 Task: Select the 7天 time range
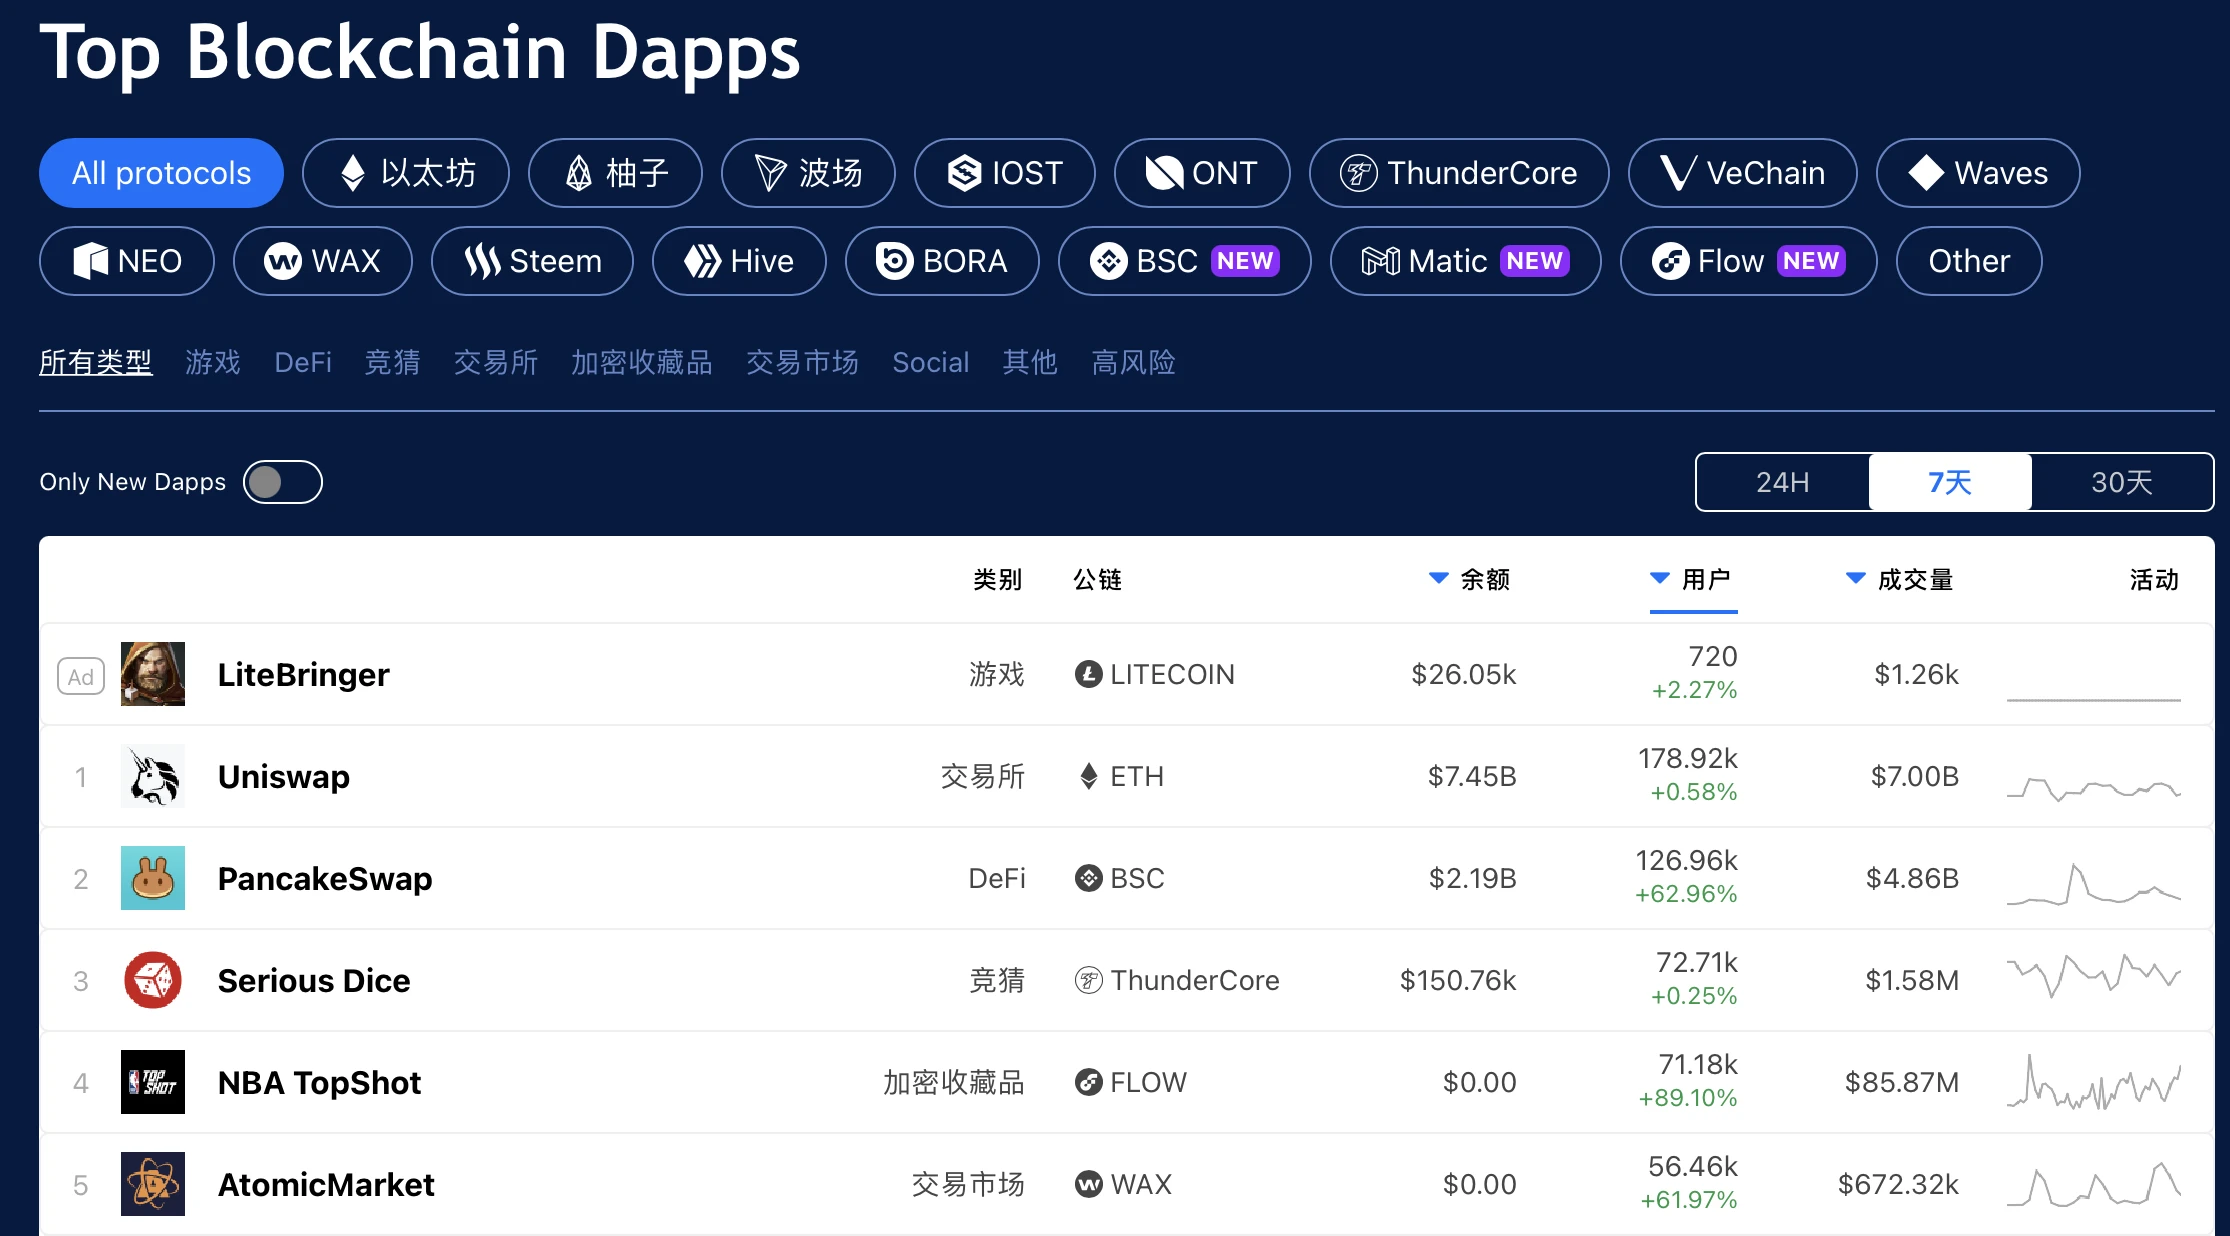point(1950,482)
